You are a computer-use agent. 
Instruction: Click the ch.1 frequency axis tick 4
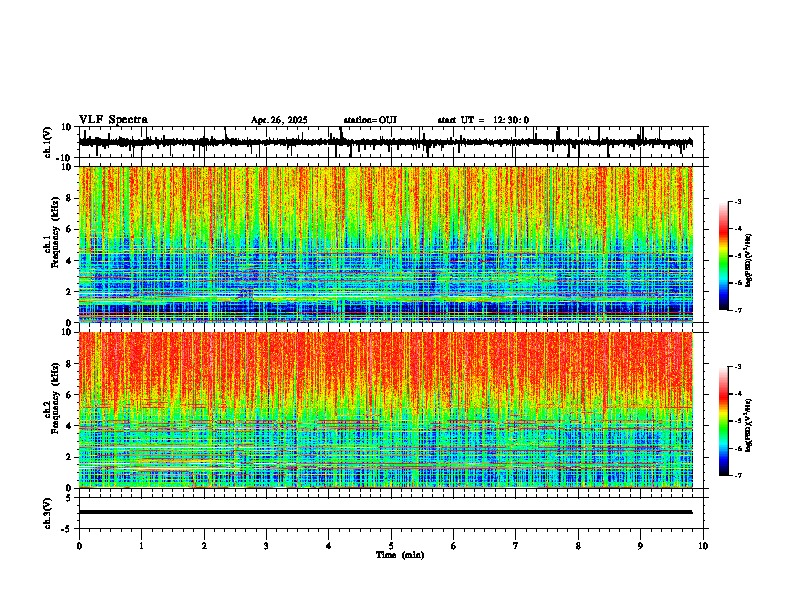point(70,261)
